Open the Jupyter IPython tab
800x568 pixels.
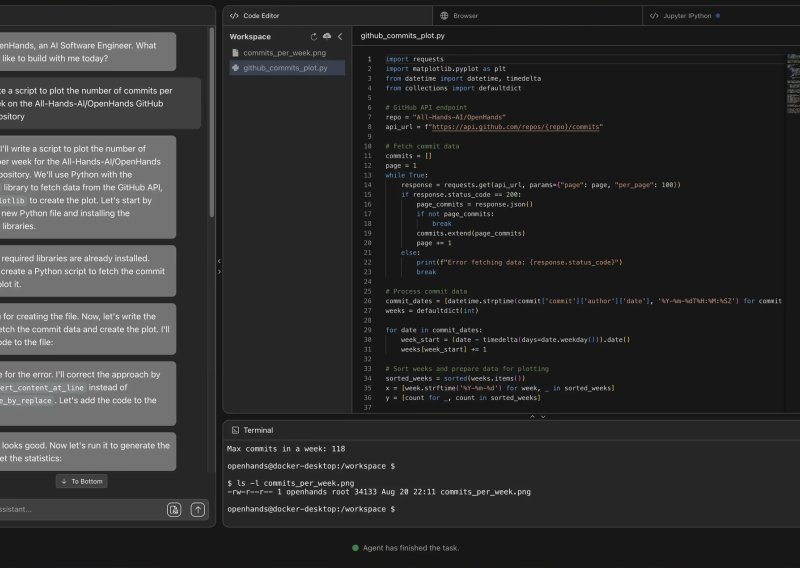click(721, 16)
